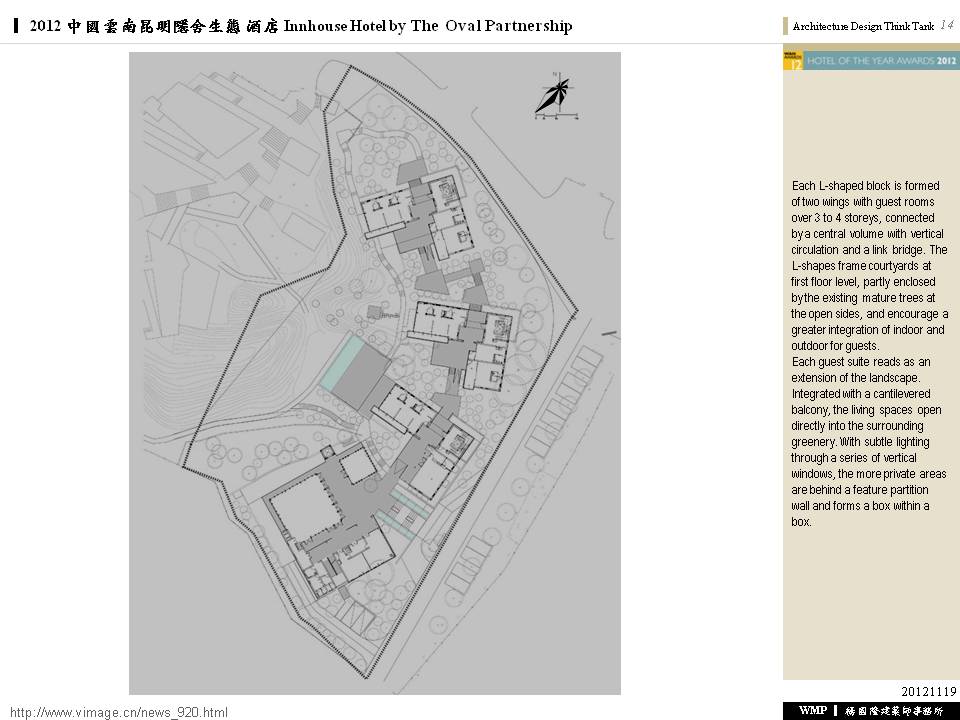Click the black bar before the slide title

tap(17, 26)
